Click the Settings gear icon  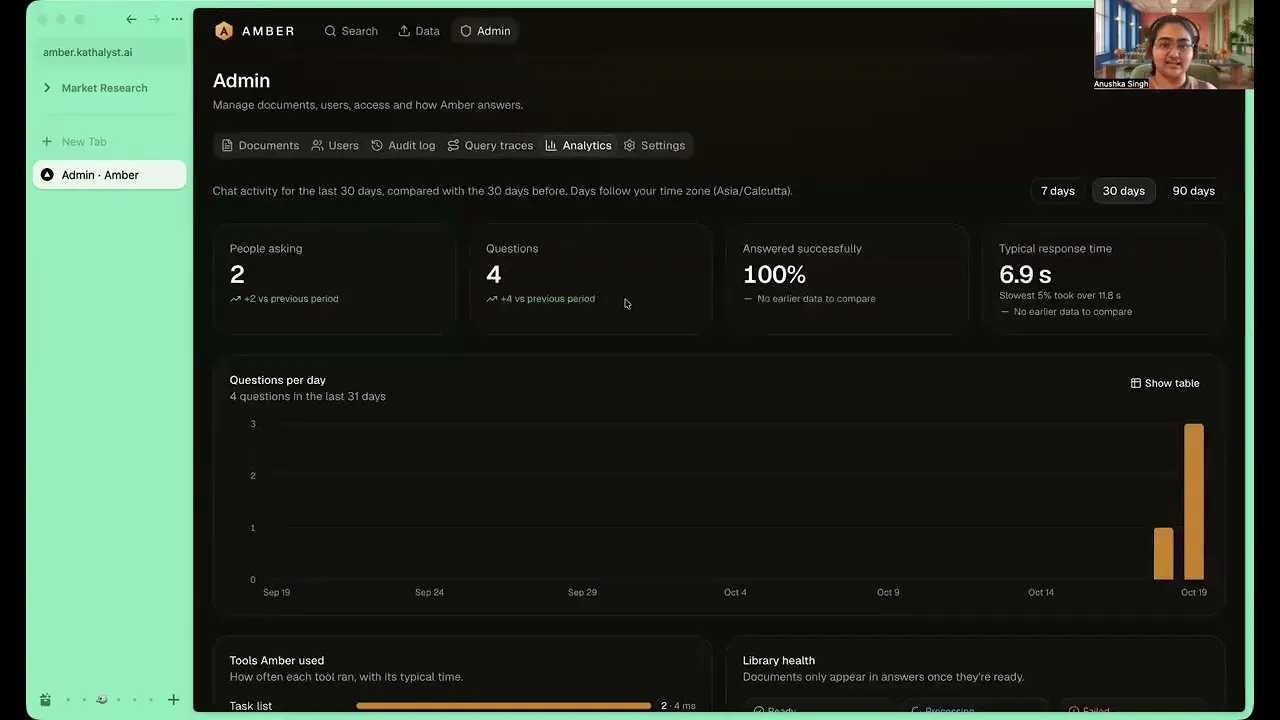tap(630, 145)
